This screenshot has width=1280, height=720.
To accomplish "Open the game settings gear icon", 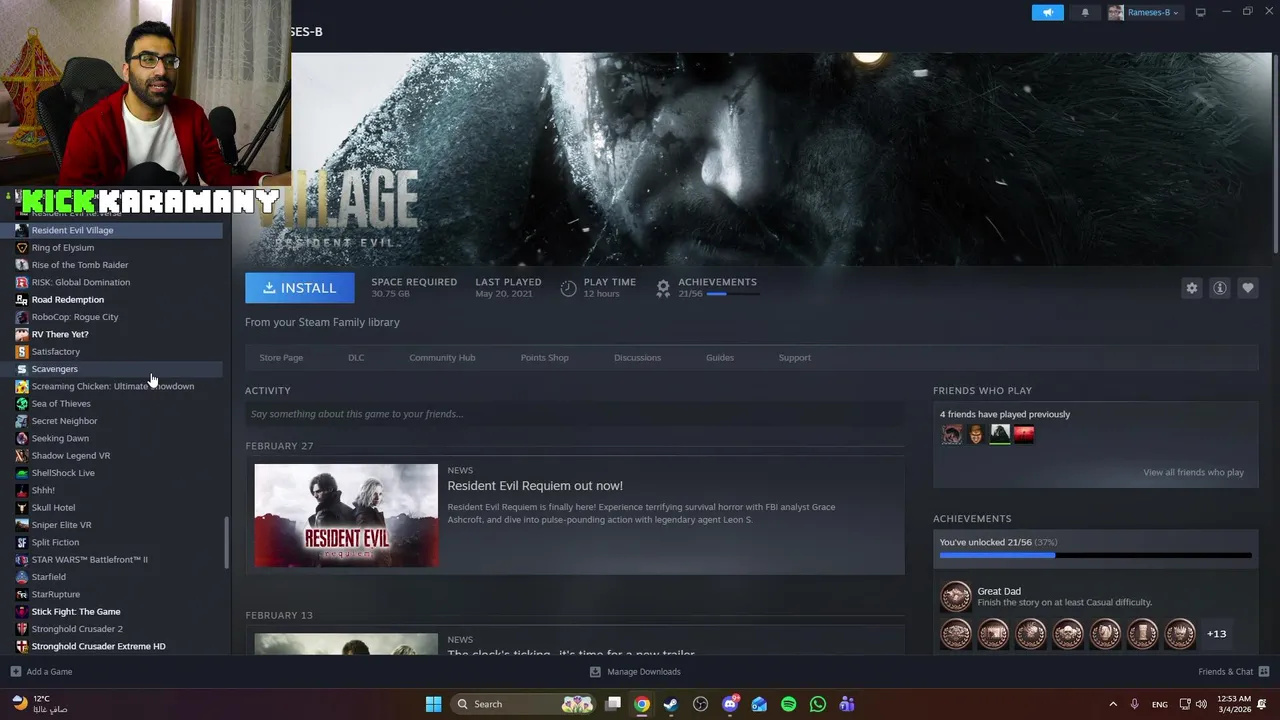I will [1191, 288].
